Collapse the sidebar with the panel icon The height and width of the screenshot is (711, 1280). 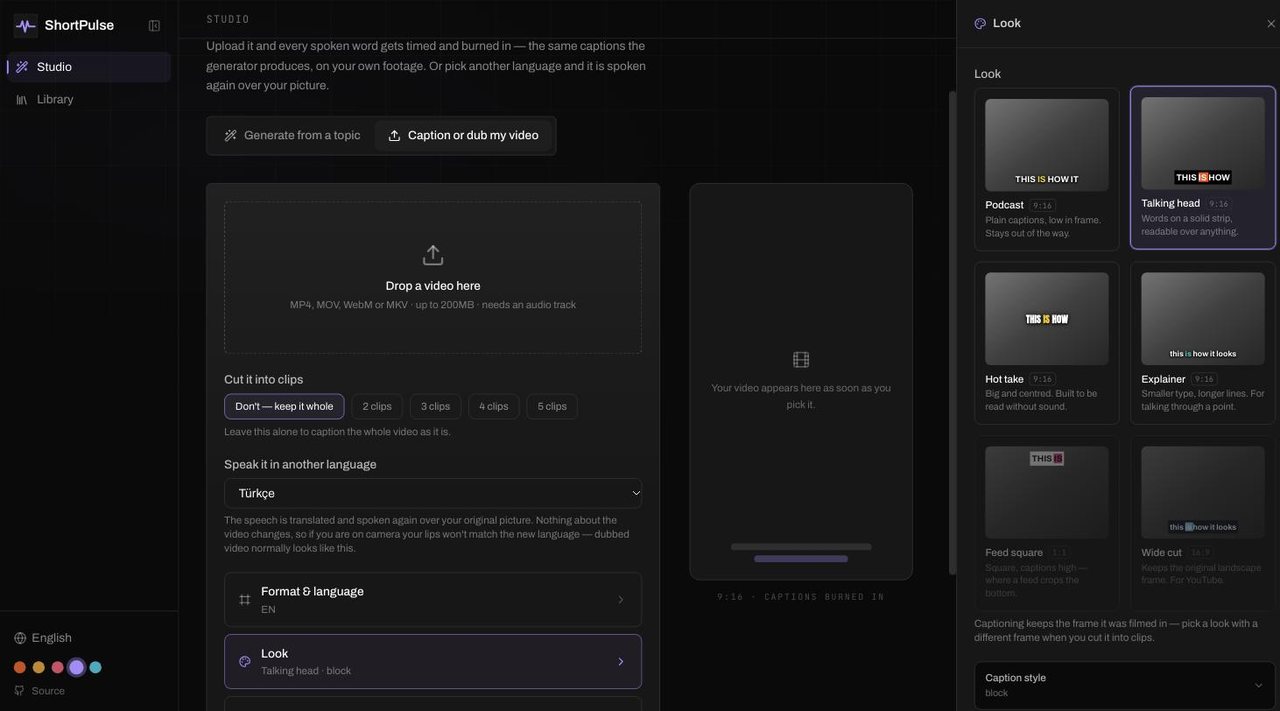pyautogui.click(x=154, y=26)
